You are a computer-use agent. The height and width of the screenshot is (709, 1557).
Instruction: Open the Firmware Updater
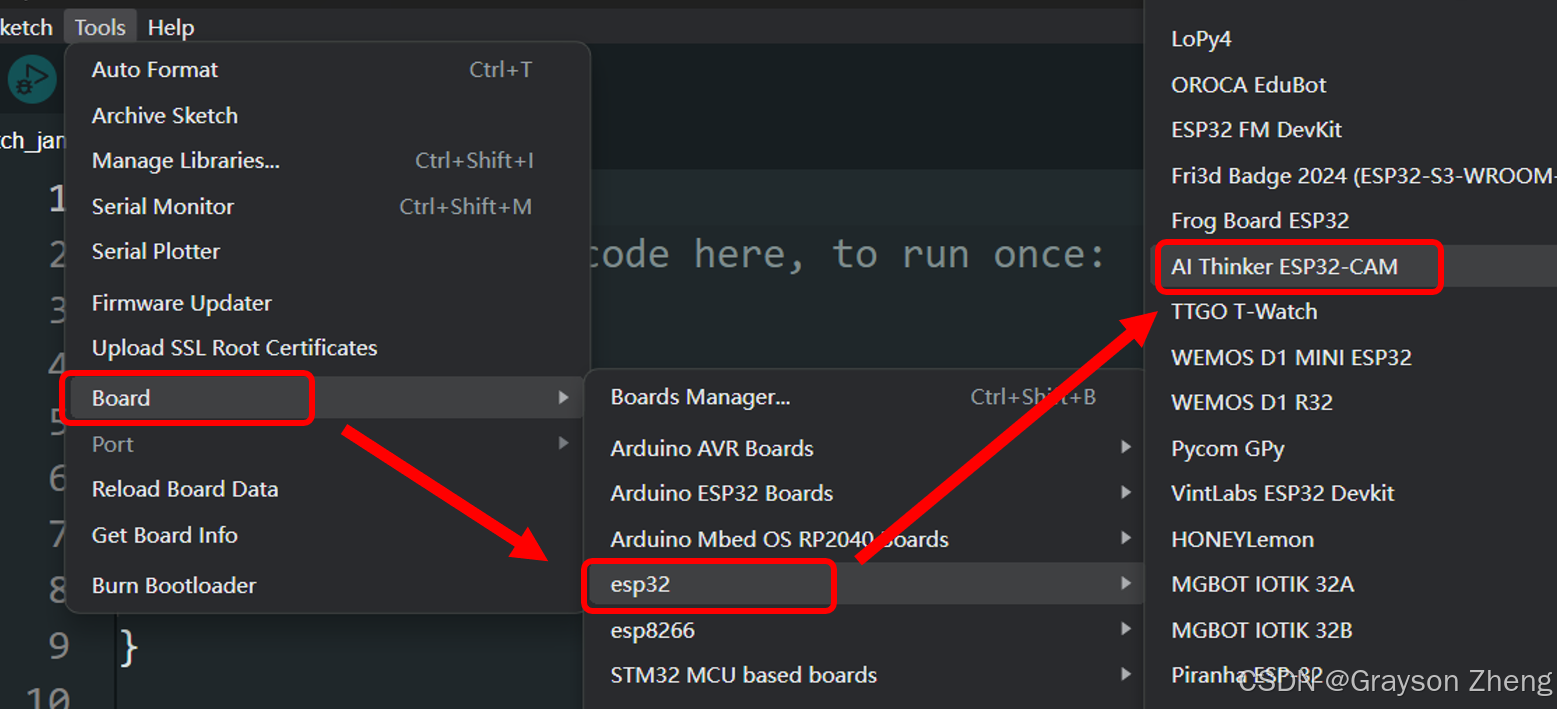coord(182,303)
